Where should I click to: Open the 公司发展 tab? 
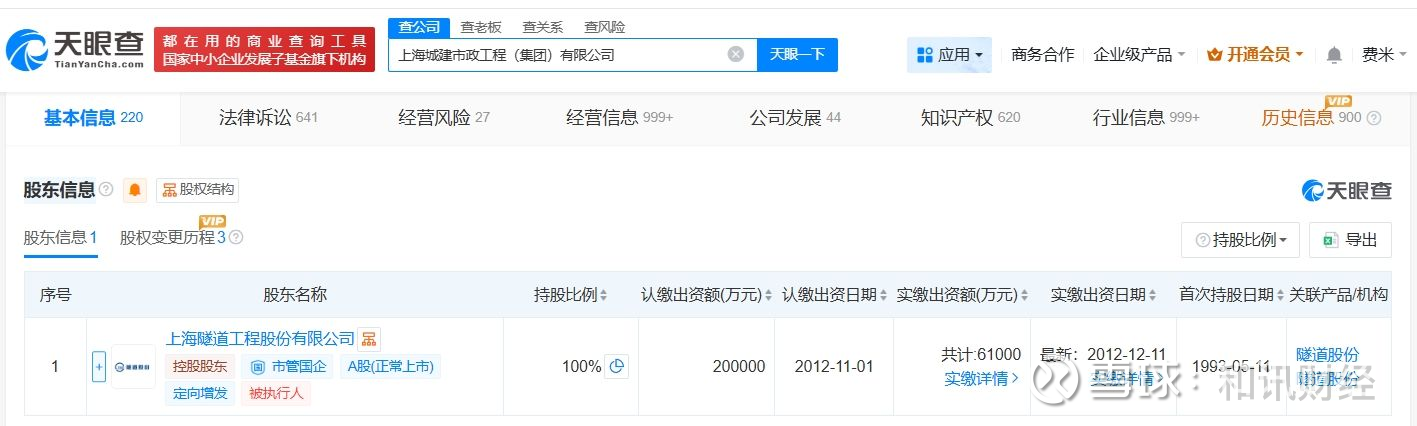795,118
